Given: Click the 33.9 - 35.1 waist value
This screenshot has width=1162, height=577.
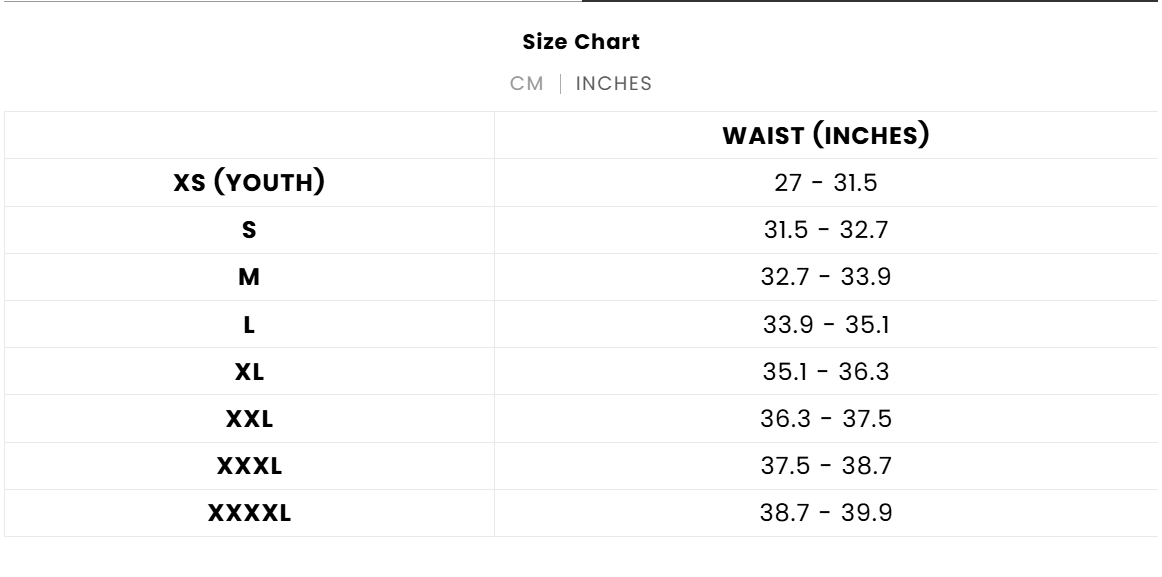Looking at the screenshot, I should click(825, 324).
